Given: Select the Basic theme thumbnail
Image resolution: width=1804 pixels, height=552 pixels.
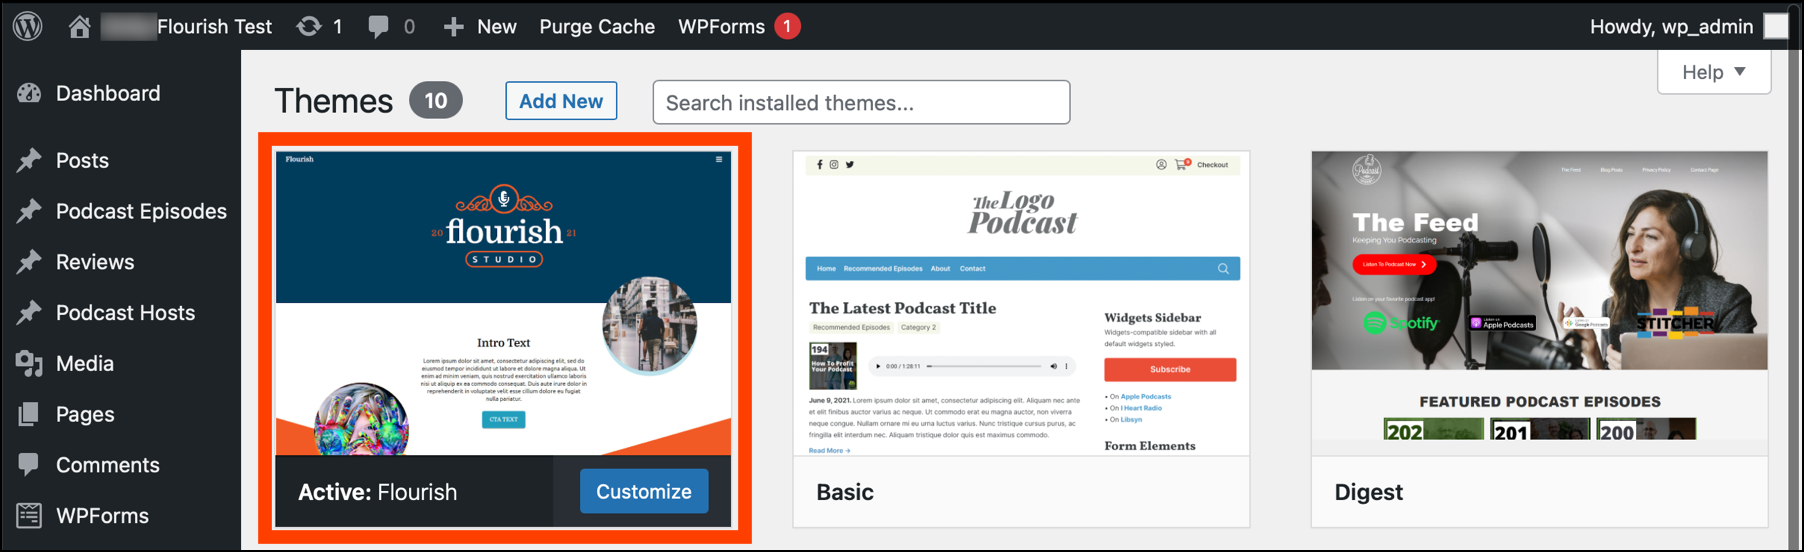Looking at the screenshot, I should (x=1022, y=304).
